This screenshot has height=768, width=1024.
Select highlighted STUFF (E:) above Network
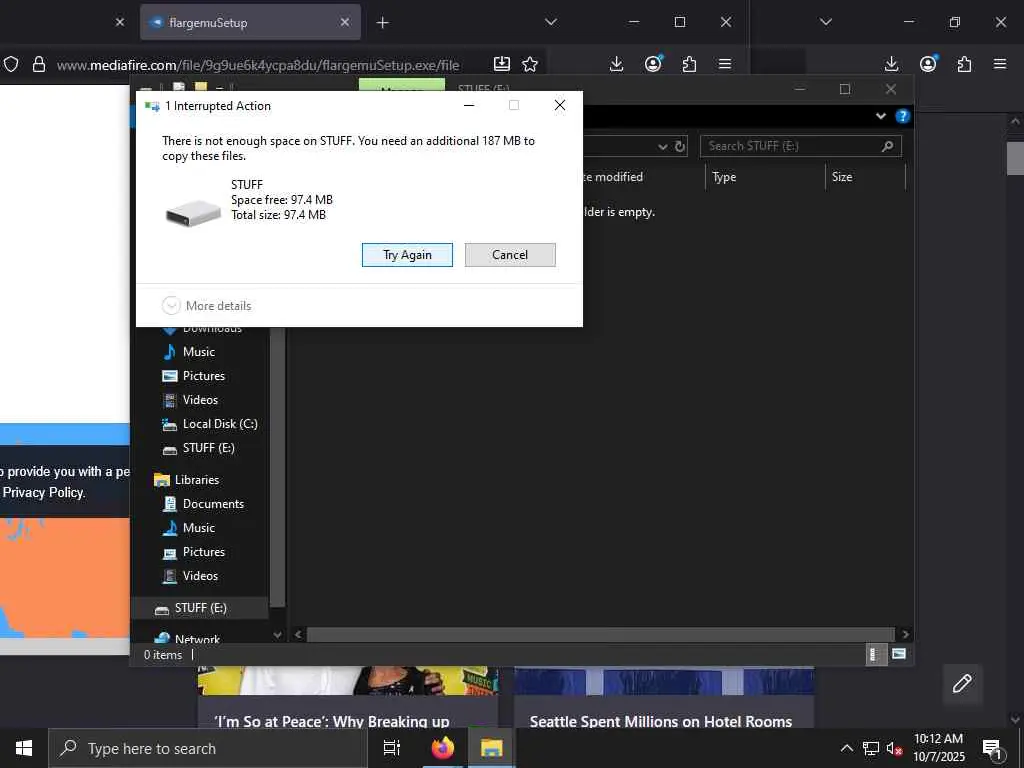(x=200, y=608)
